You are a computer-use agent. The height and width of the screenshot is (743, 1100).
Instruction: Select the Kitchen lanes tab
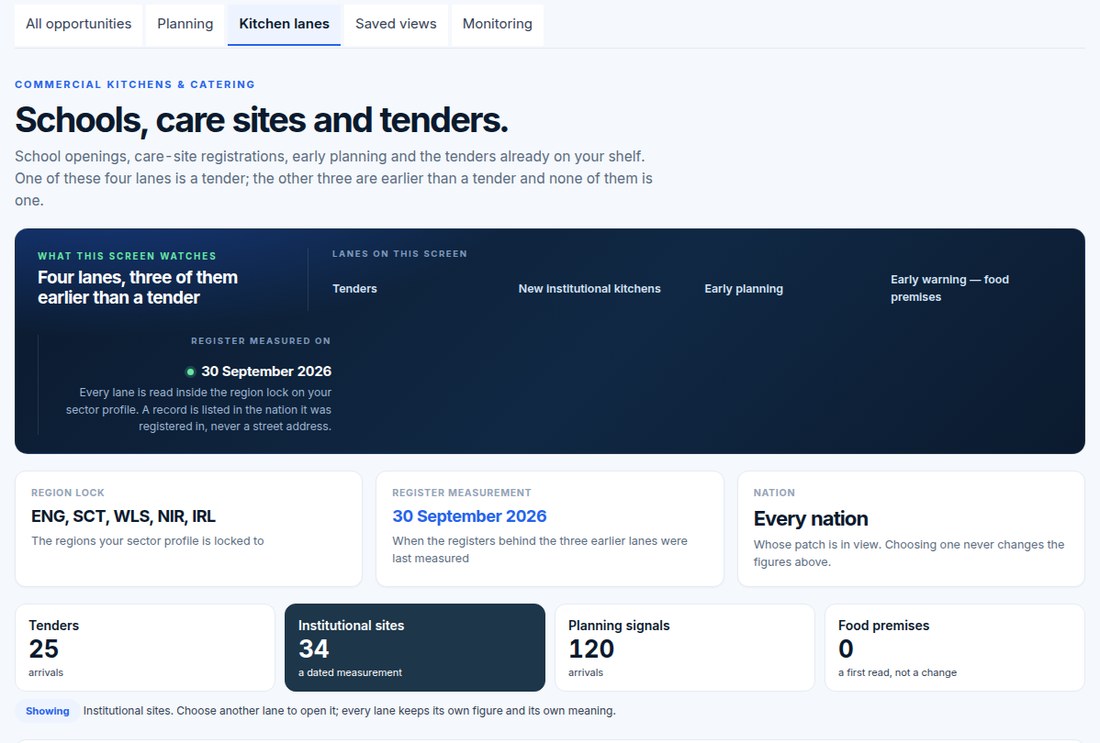tap(284, 25)
